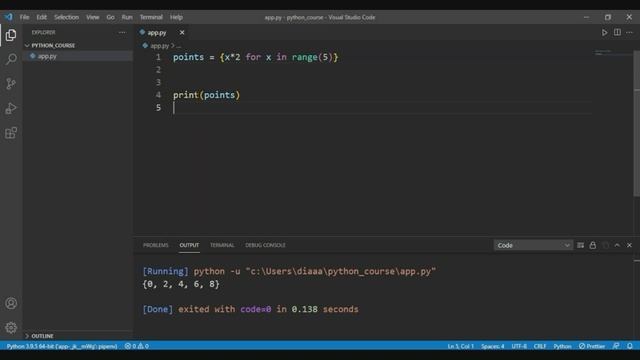Show errors and warnings count
This screenshot has height=360, width=640.
[137, 346]
